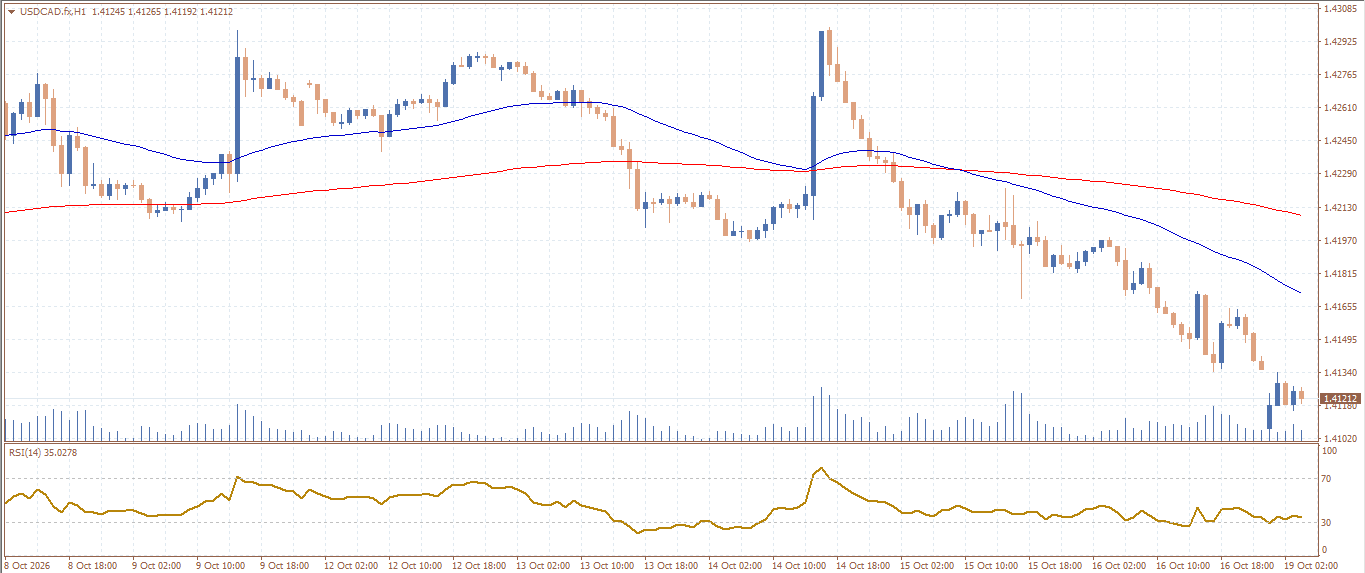Screen dimensions: 1365x573
Task: Click the 1.43085 price axis label
Action: click(x=1339, y=9)
